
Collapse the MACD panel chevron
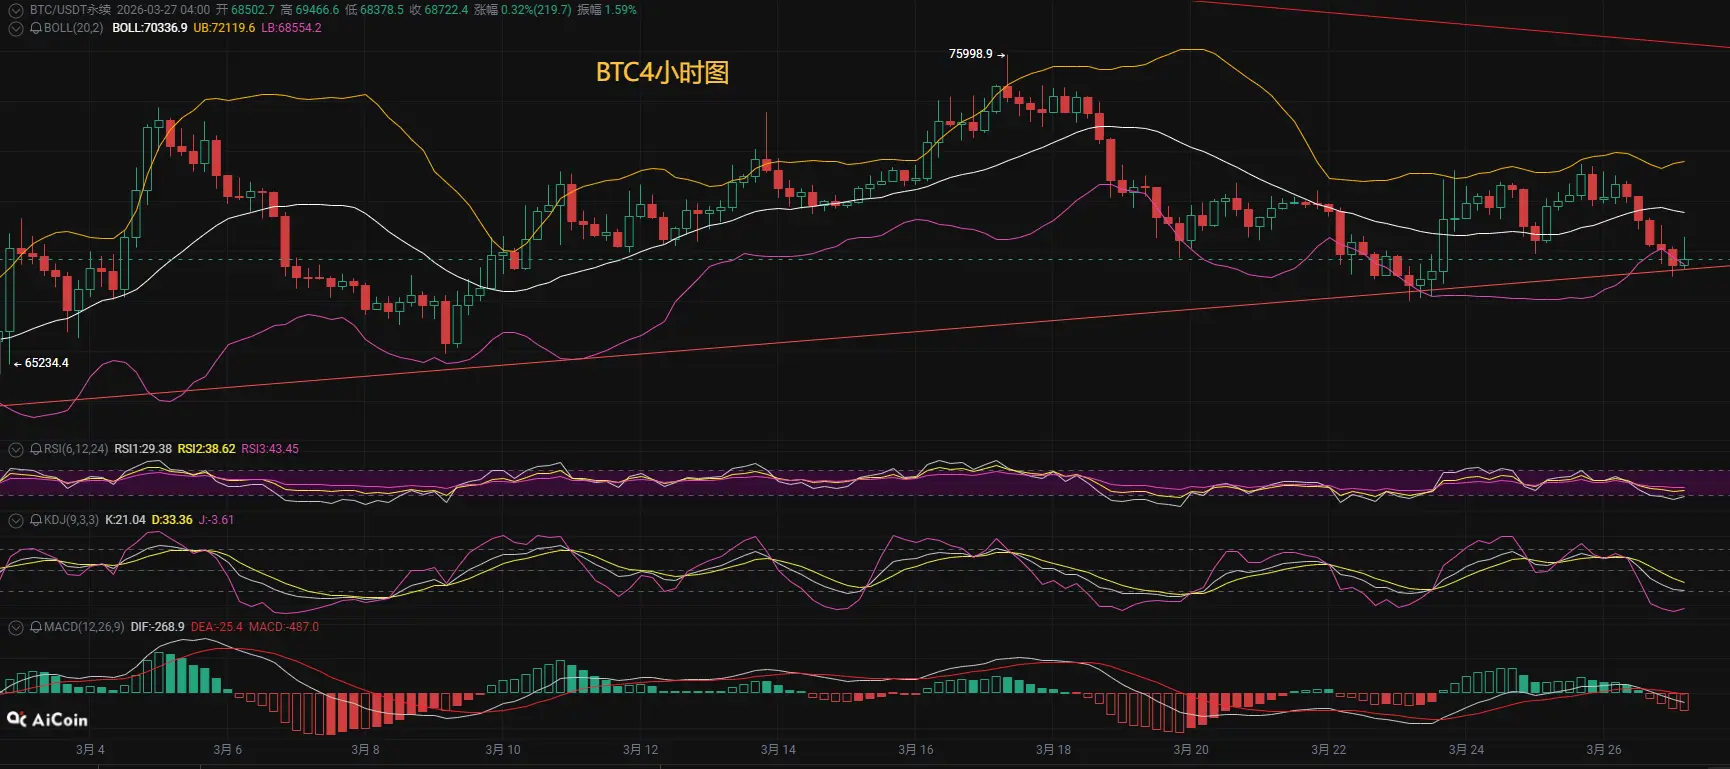pyautogui.click(x=15, y=627)
